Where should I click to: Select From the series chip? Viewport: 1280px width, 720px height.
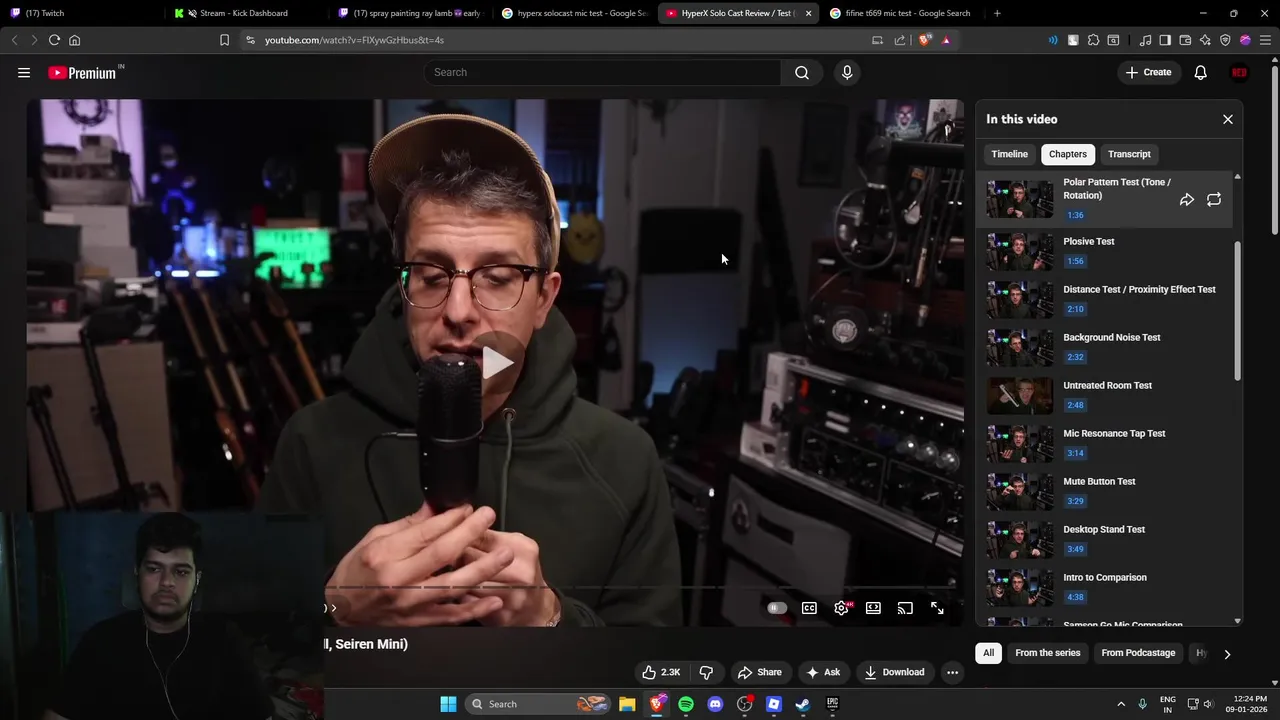pyautogui.click(x=1048, y=653)
